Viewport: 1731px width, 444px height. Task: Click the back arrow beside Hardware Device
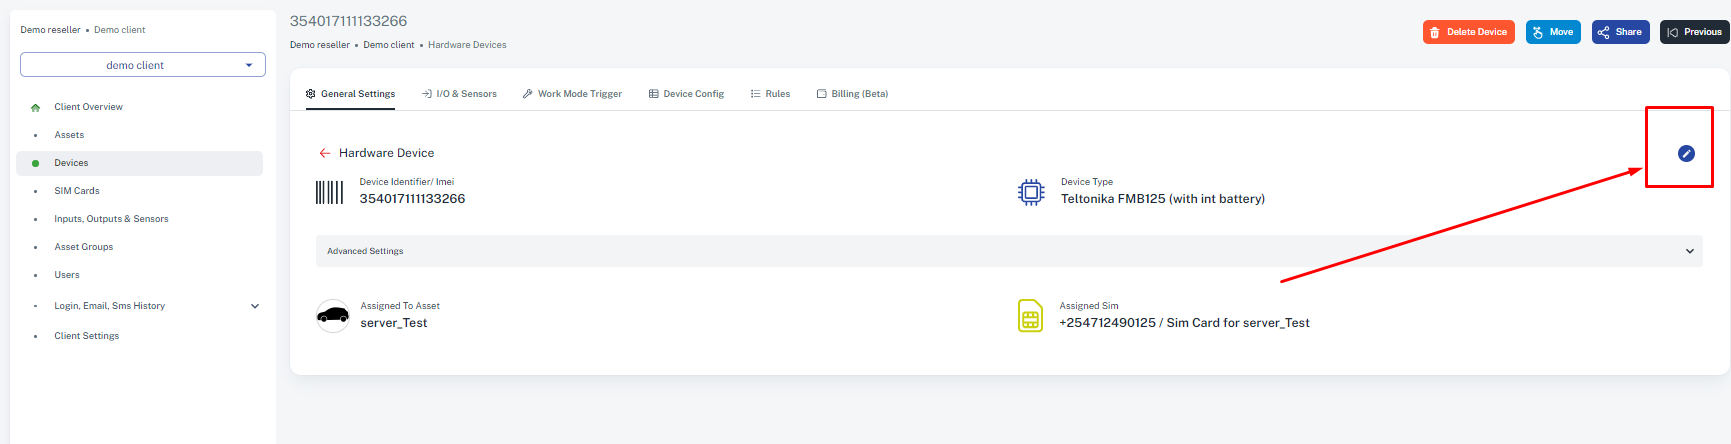324,153
